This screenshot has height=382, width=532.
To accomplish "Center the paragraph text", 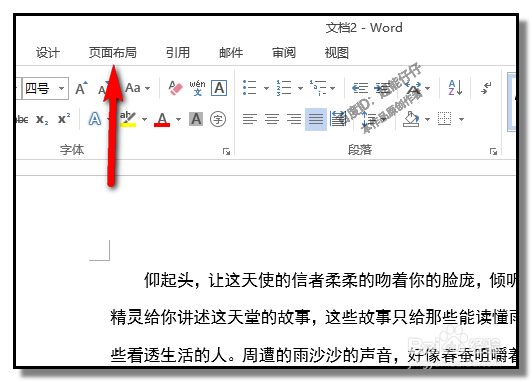I will [272, 119].
